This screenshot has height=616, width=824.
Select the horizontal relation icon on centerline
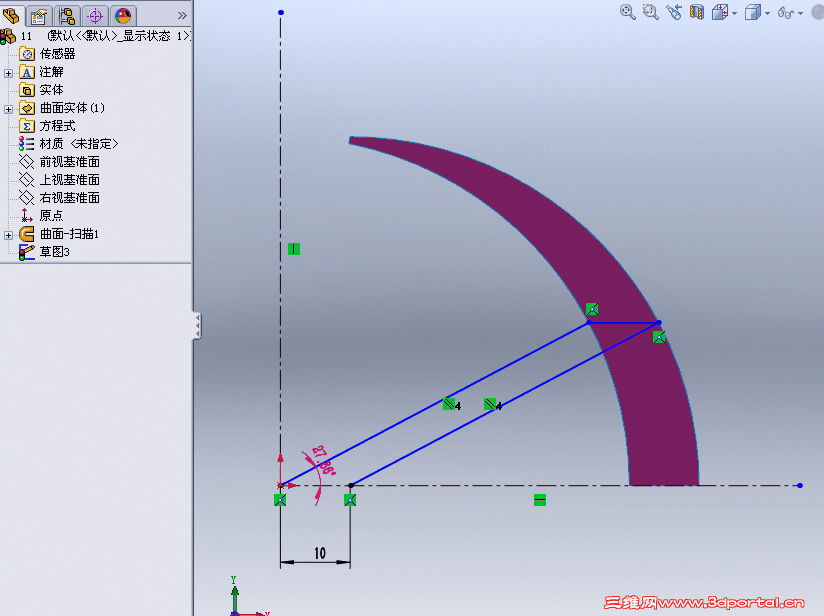[540, 500]
